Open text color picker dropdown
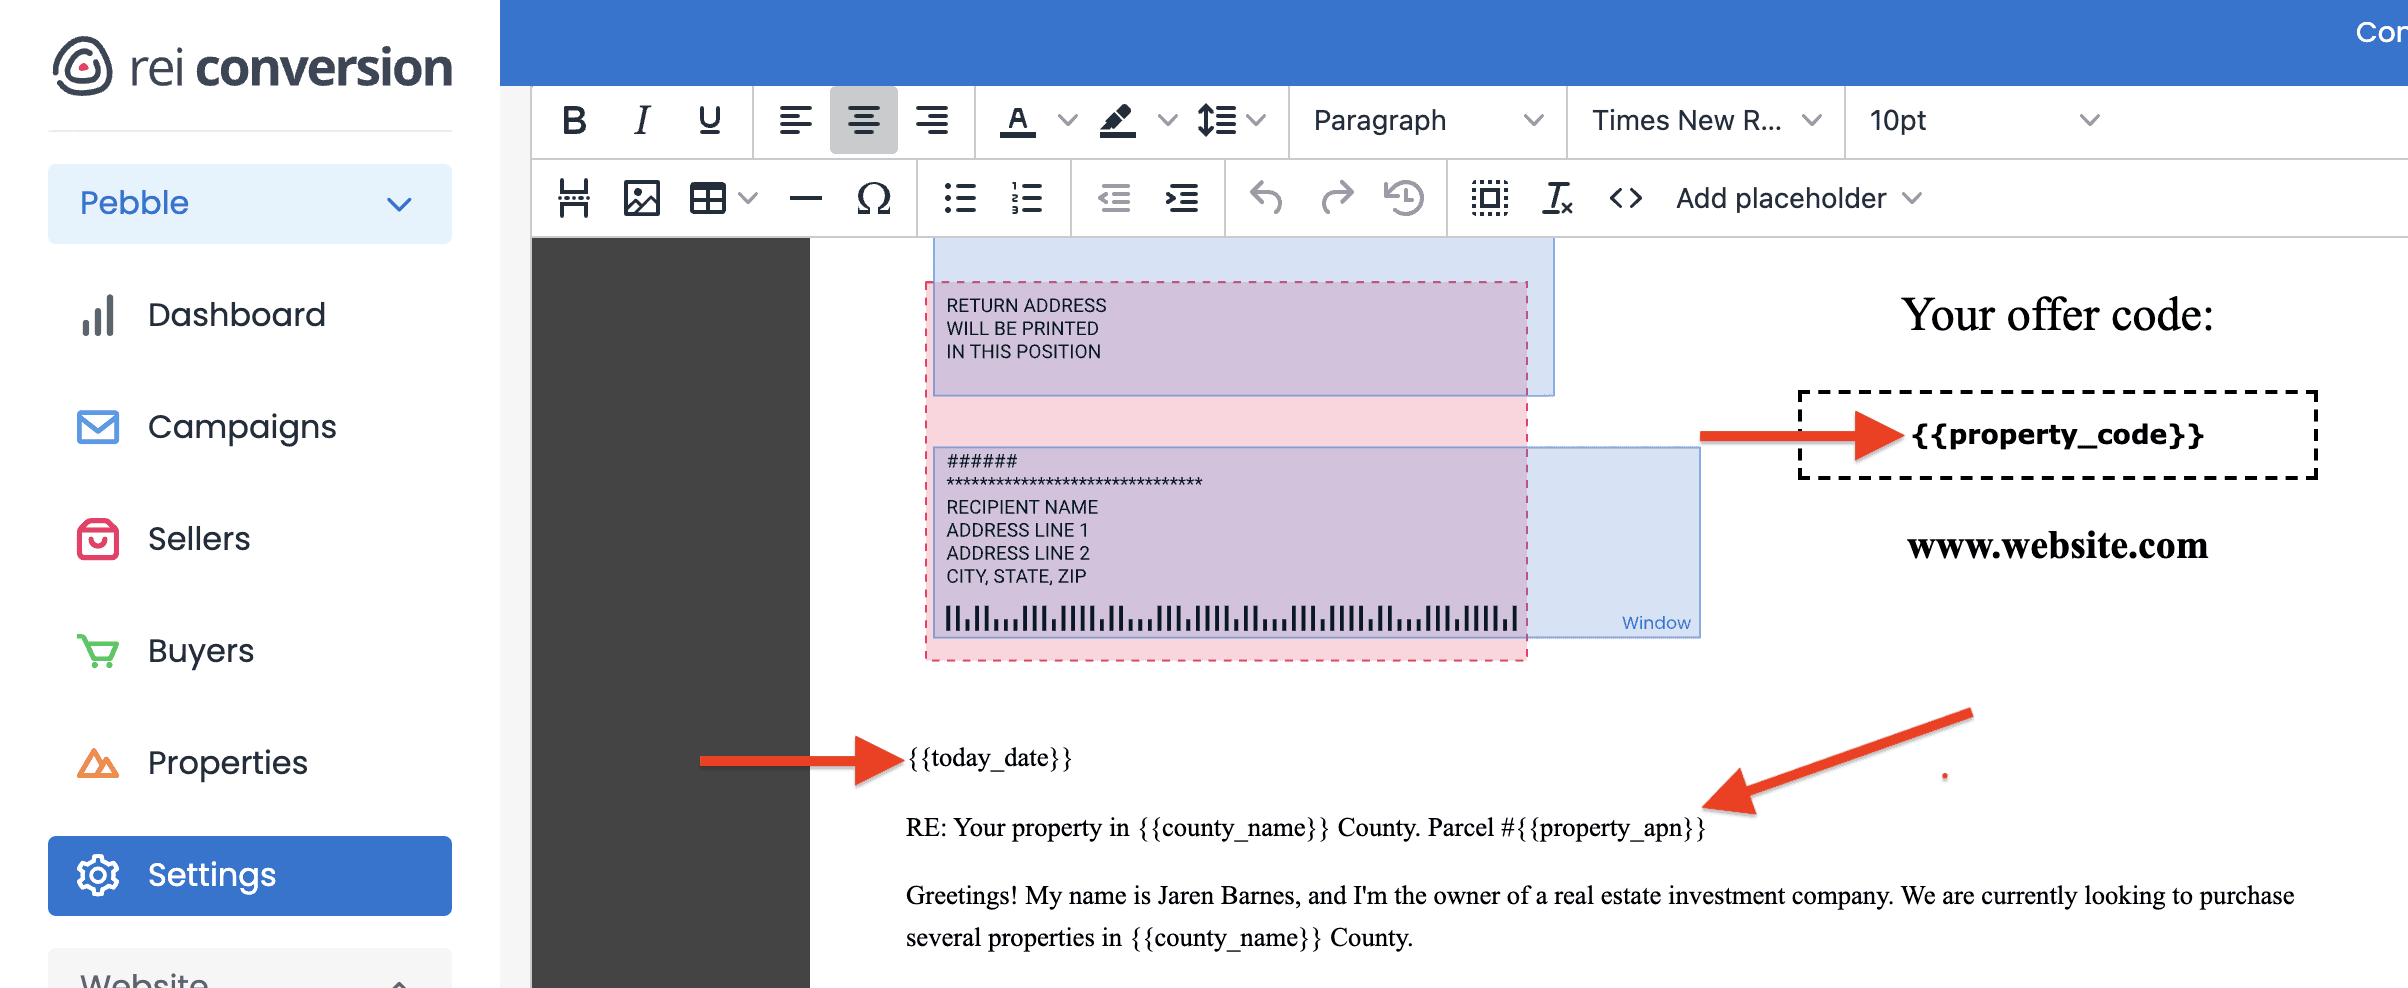Viewport: 2408px width, 988px height. pyautogui.click(x=1068, y=120)
